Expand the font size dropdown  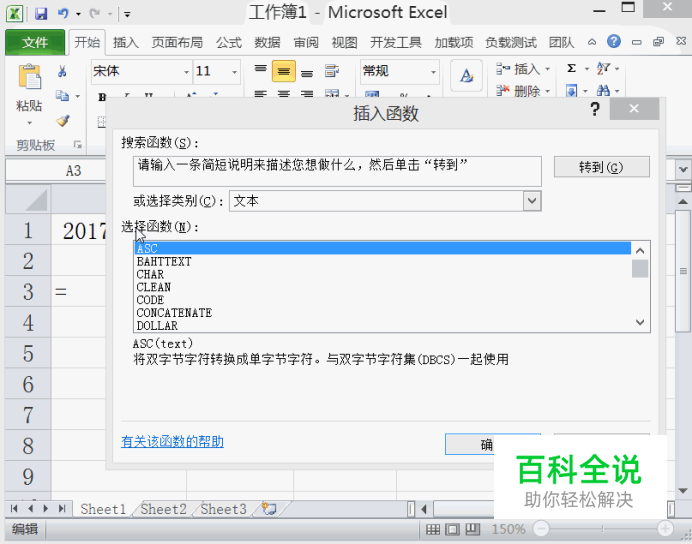click(x=234, y=71)
